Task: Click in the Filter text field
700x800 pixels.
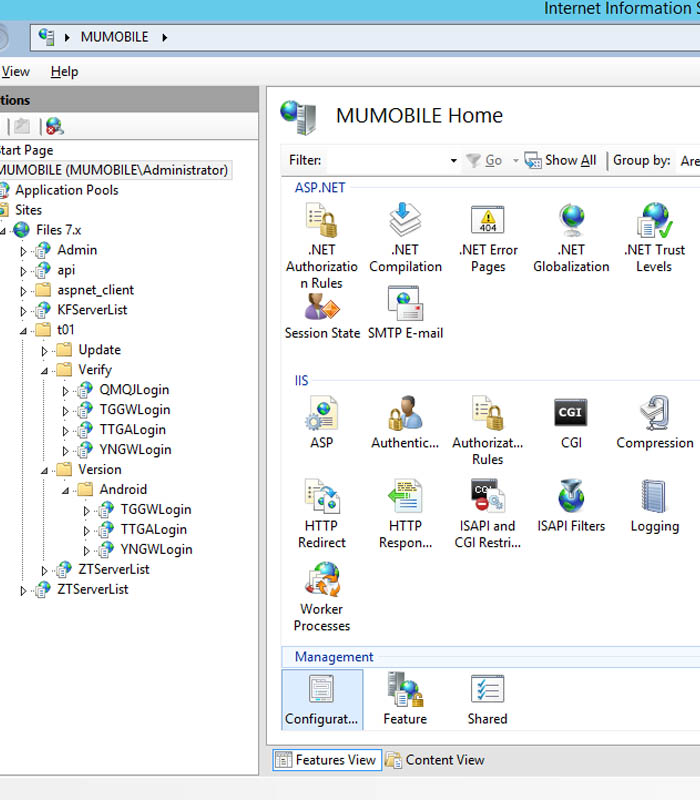Action: (x=386, y=161)
